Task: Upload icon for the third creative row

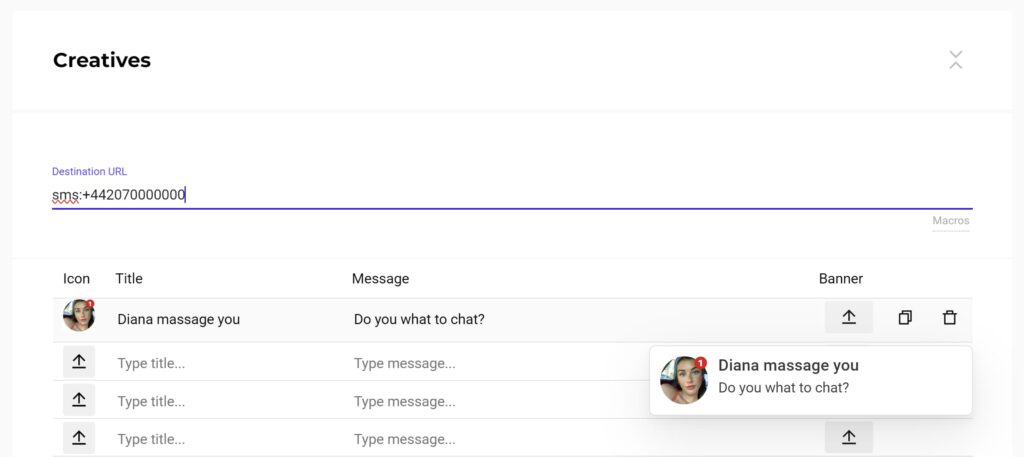Action: pyautogui.click(x=79, y=400)
